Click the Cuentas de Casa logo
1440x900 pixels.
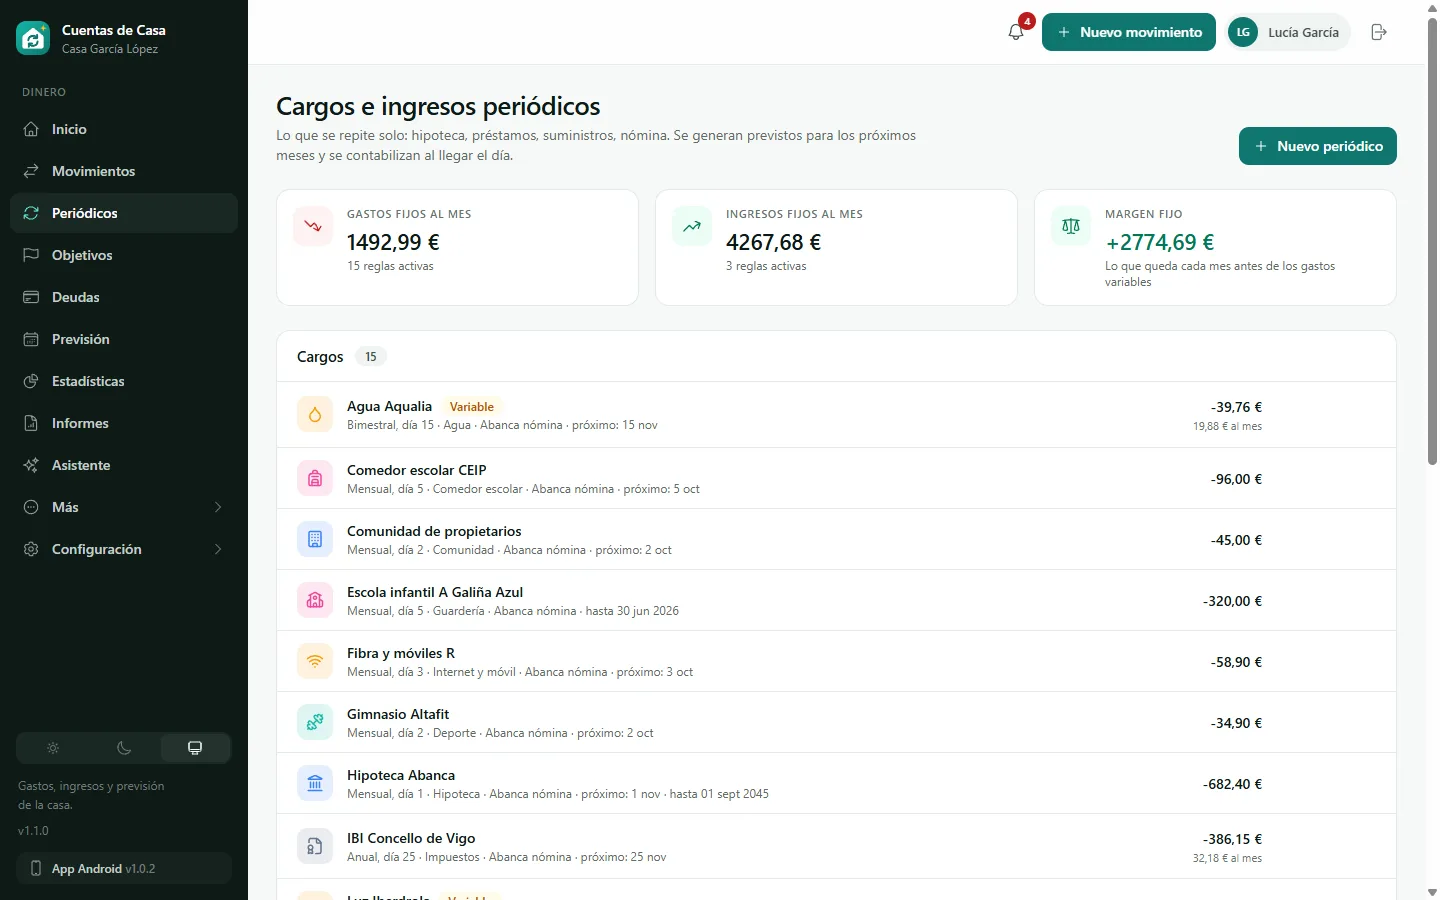33,38
